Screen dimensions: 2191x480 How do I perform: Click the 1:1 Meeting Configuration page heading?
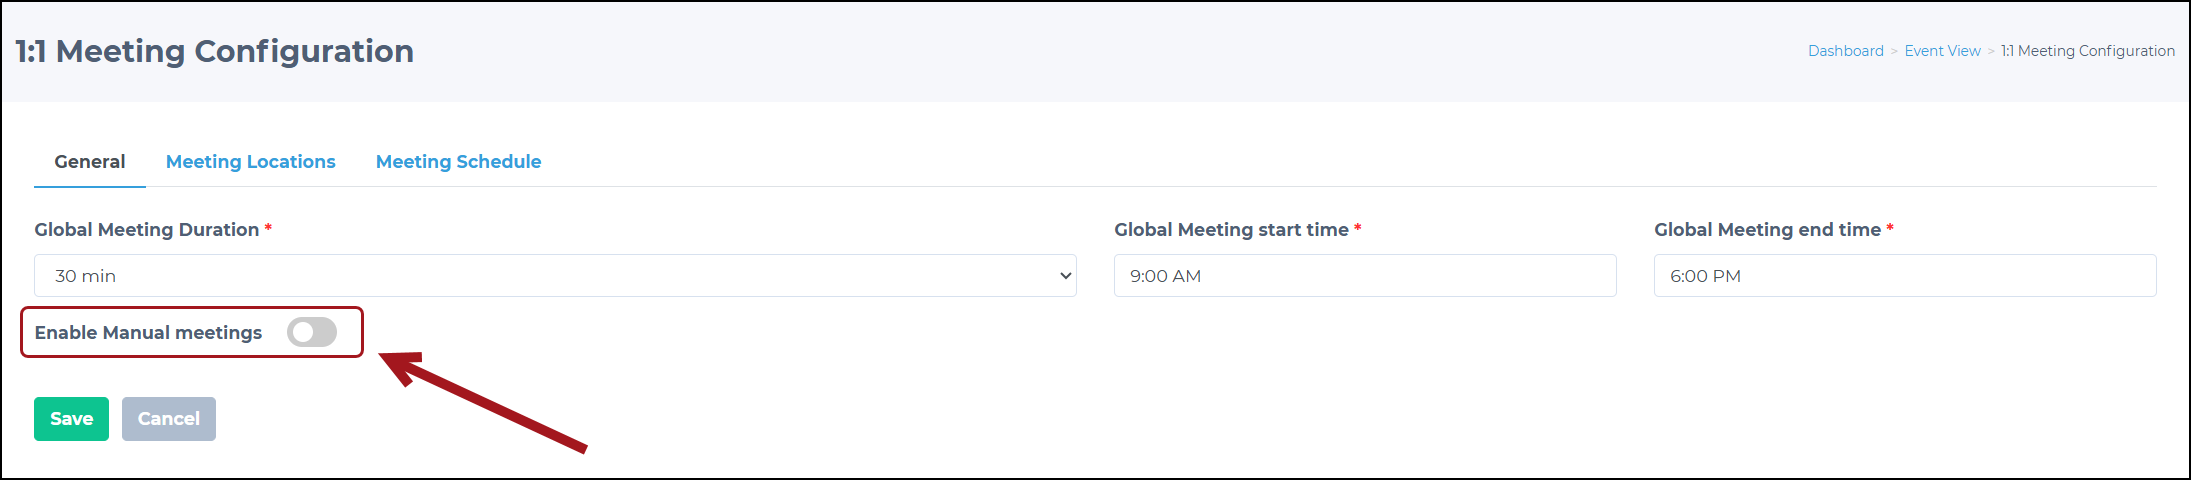pyautogui.click(x=214, y=51)
